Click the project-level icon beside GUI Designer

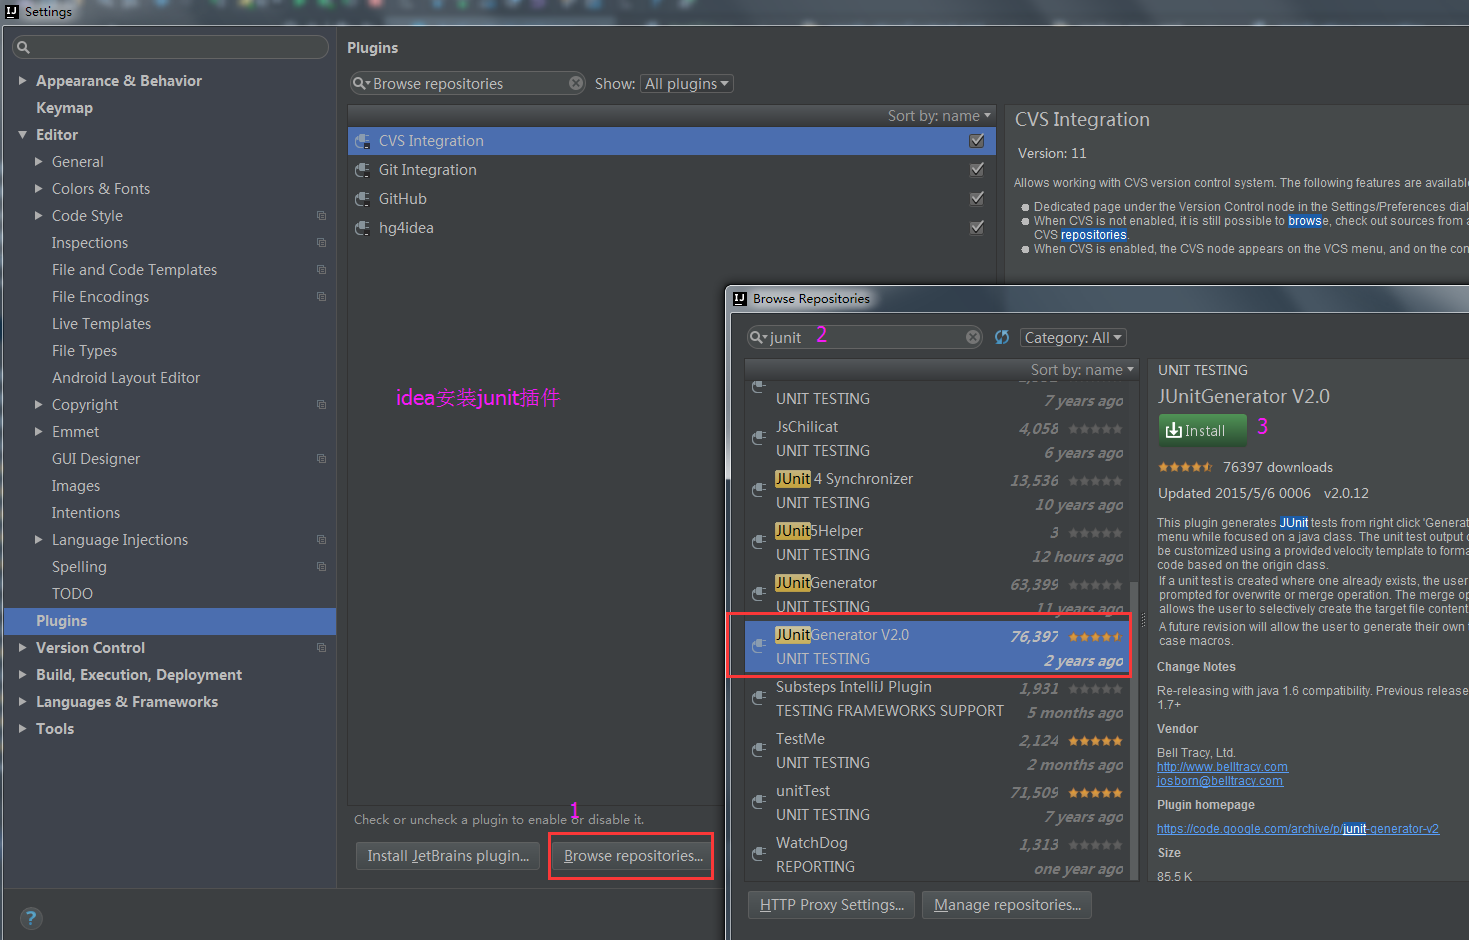[321, 458]
